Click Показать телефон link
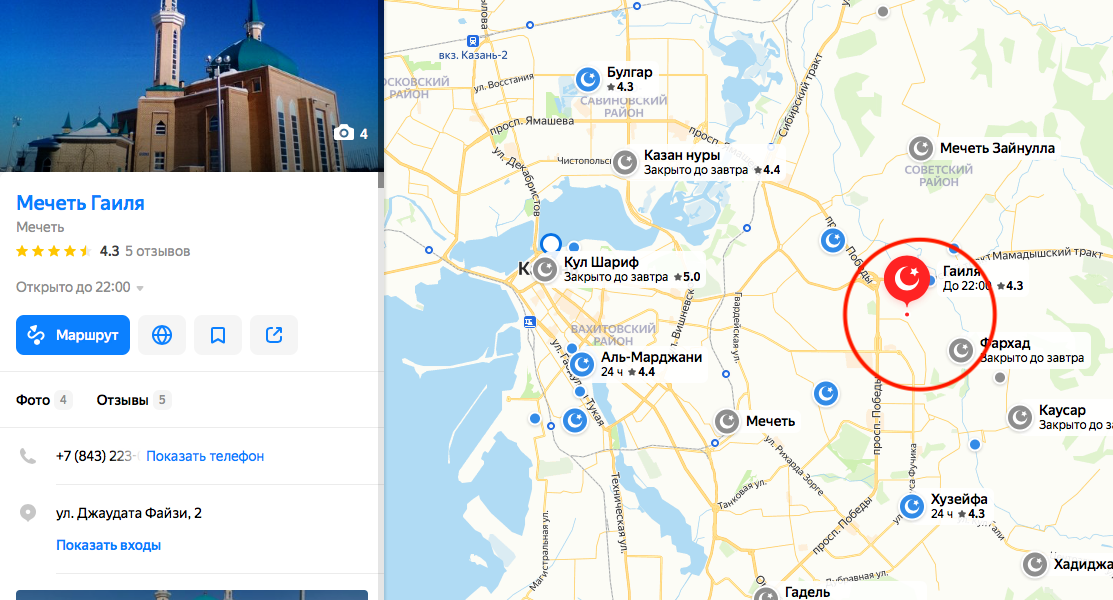 coord(205,457)
